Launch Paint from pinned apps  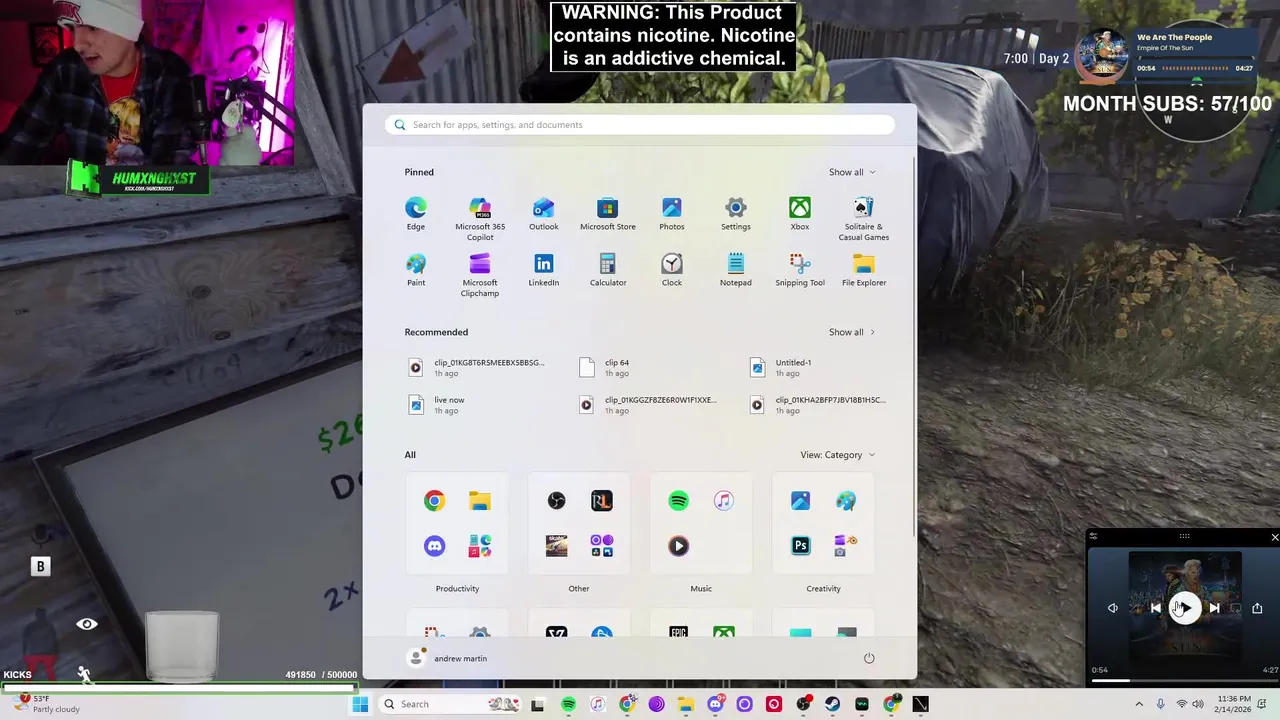[x=415, y=270]
